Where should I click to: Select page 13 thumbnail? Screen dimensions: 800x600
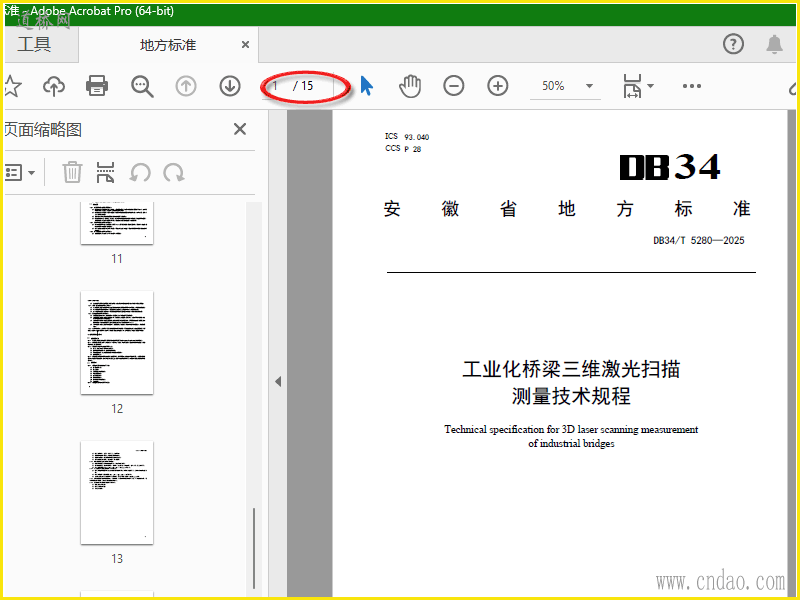coord(117,492)
